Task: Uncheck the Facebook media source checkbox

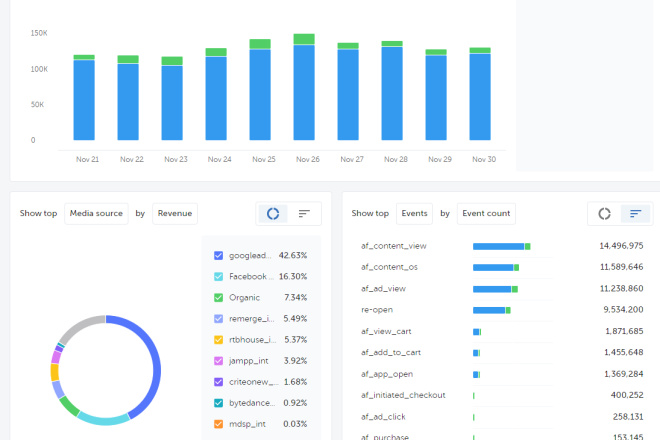Action: [x=218, y=277]
